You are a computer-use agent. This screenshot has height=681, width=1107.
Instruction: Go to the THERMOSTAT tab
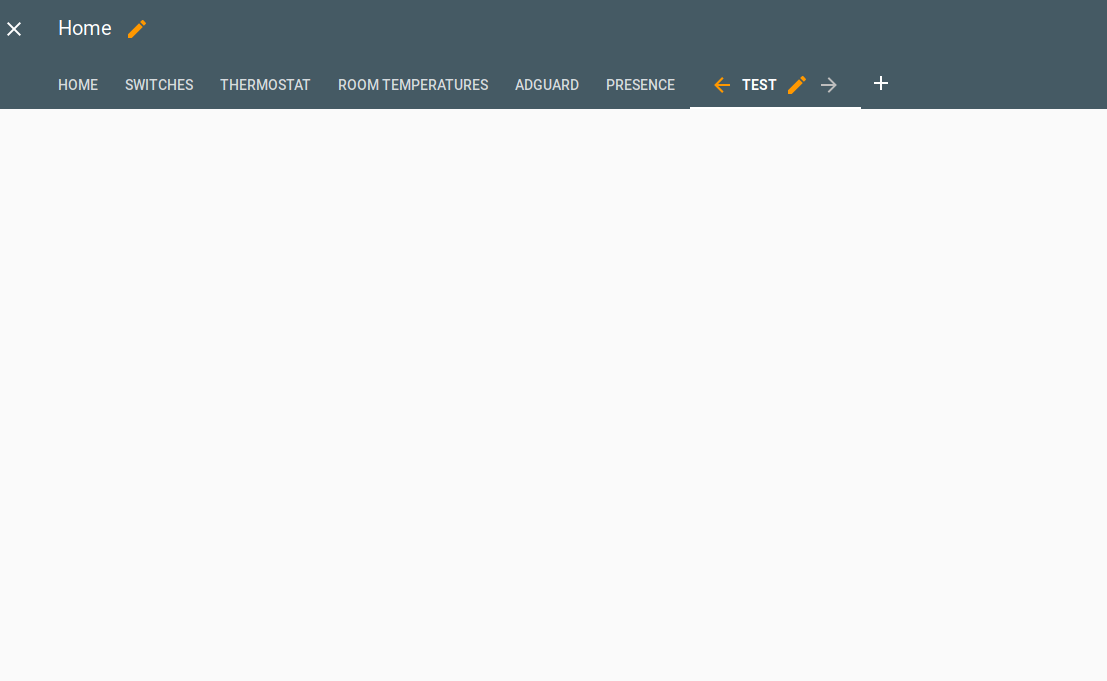click(x=265, y=85)
